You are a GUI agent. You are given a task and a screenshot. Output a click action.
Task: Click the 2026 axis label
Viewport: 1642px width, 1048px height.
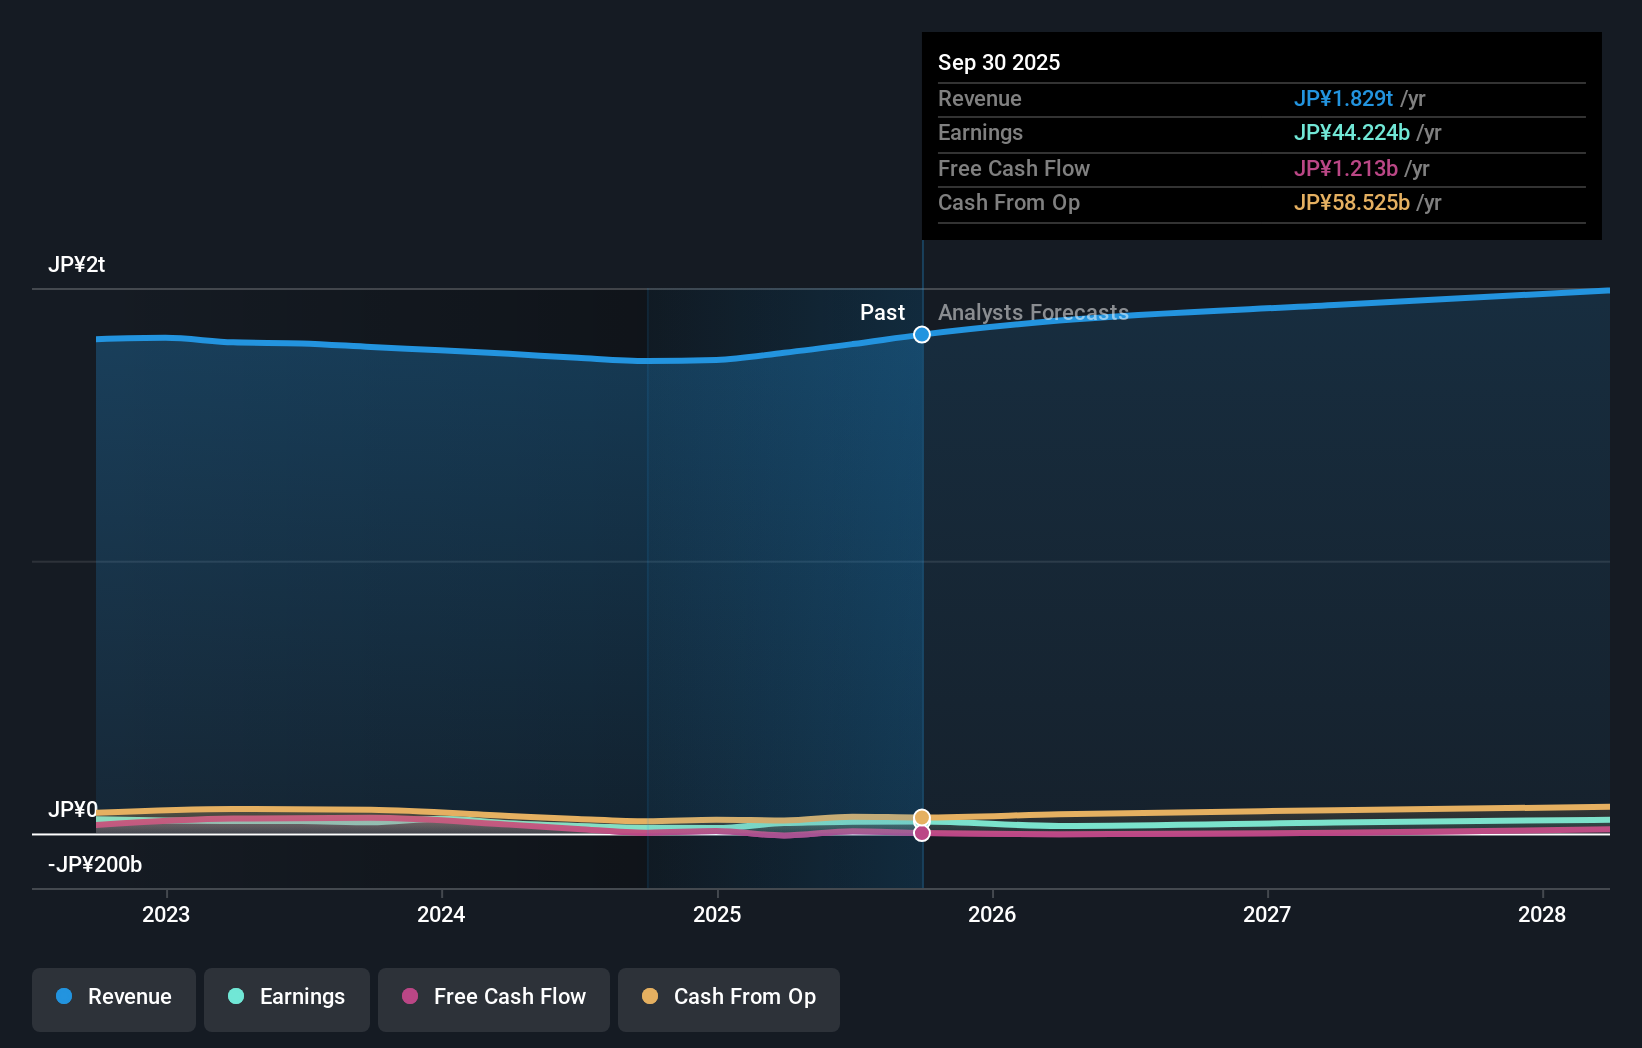992,914
